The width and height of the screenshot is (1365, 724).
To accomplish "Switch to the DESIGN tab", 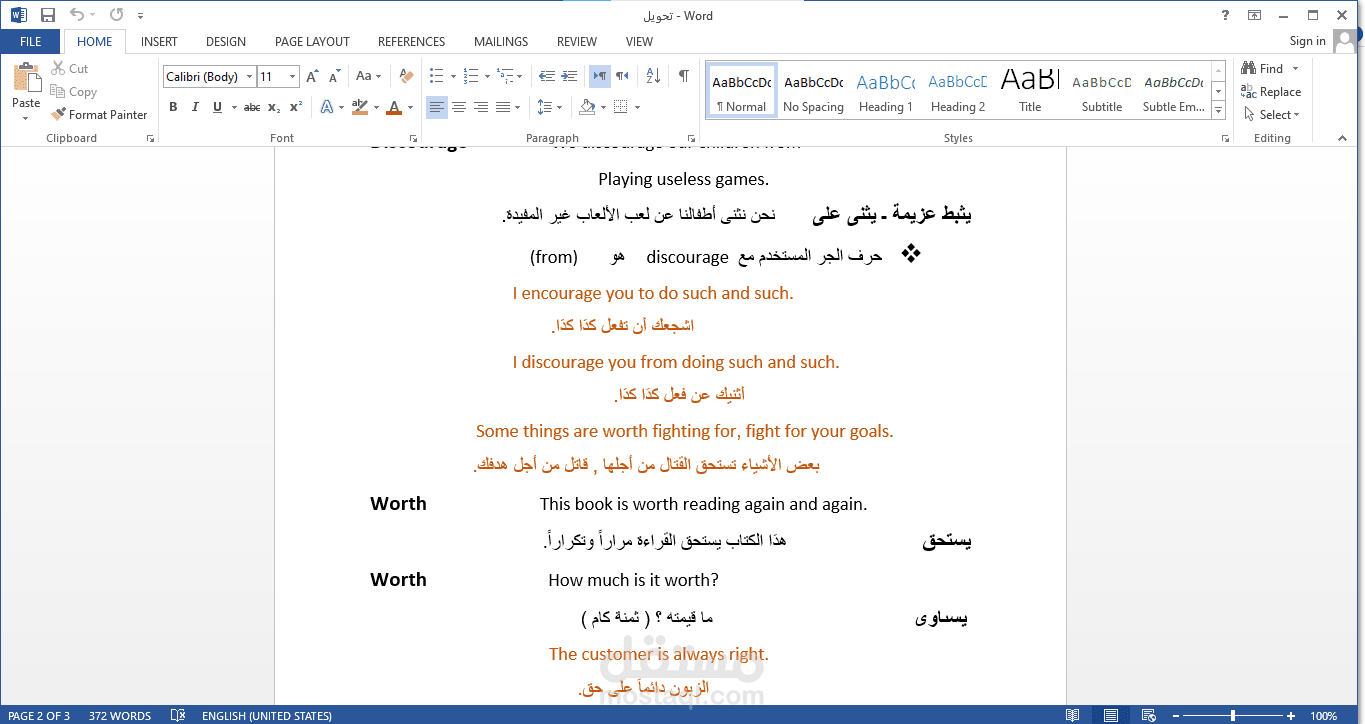I will pyautogui.click(x=226, y=42).
